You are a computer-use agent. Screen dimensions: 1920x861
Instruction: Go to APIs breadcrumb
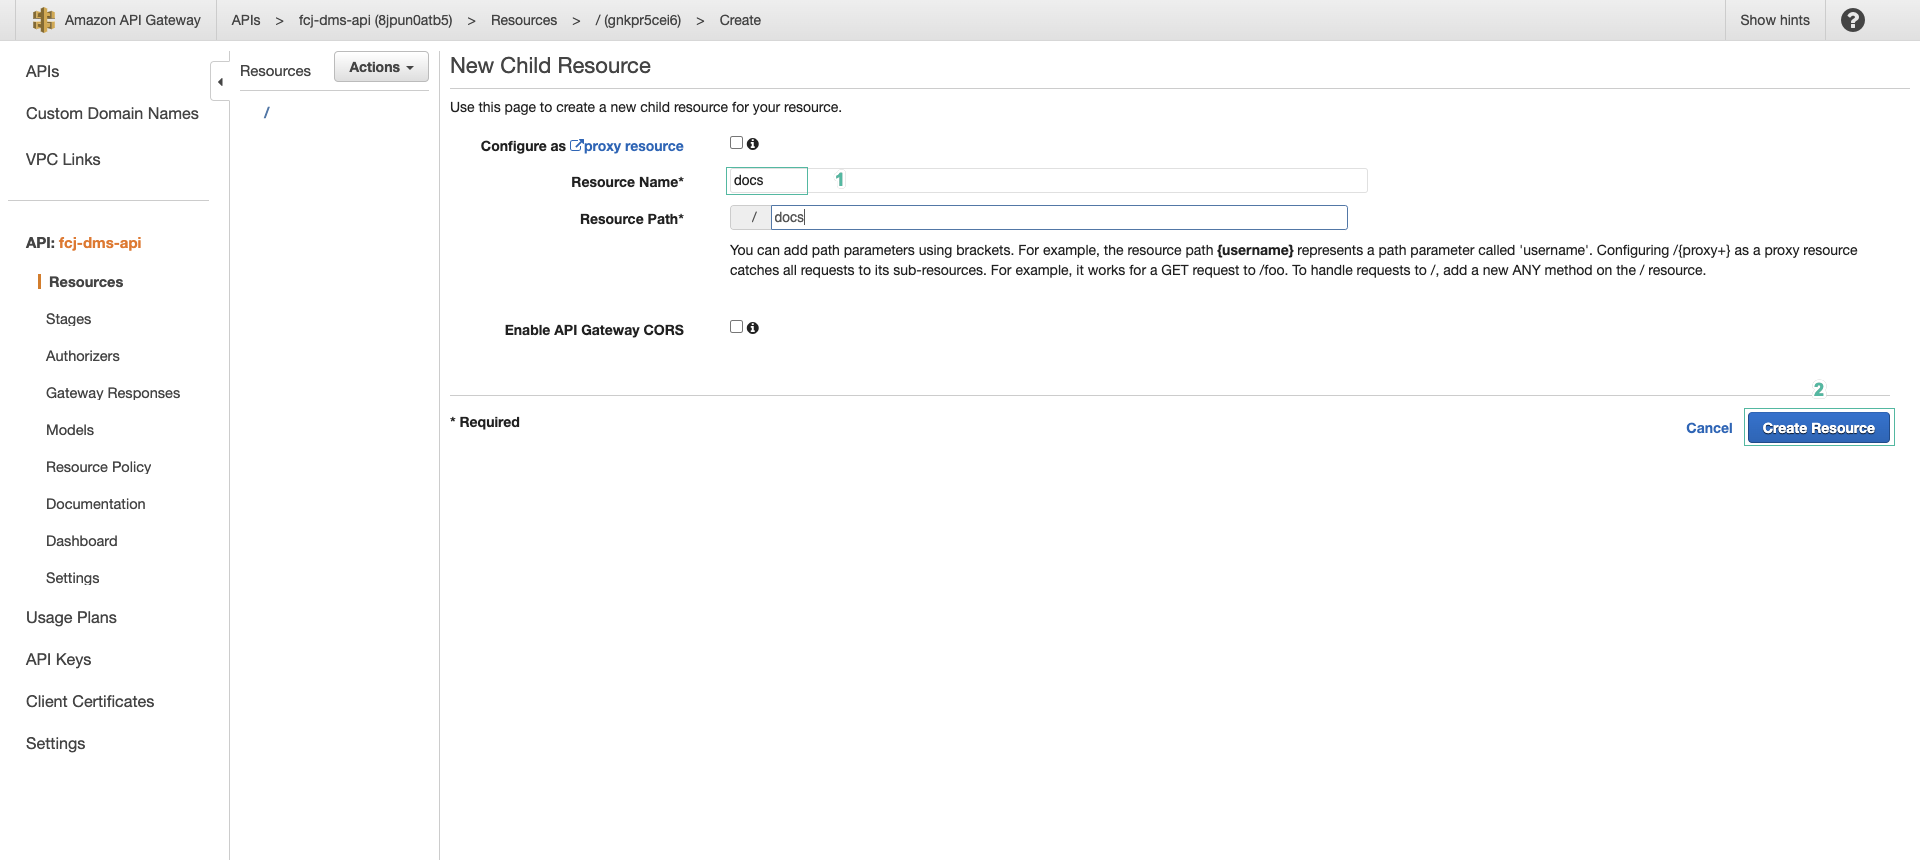point(246,20)
